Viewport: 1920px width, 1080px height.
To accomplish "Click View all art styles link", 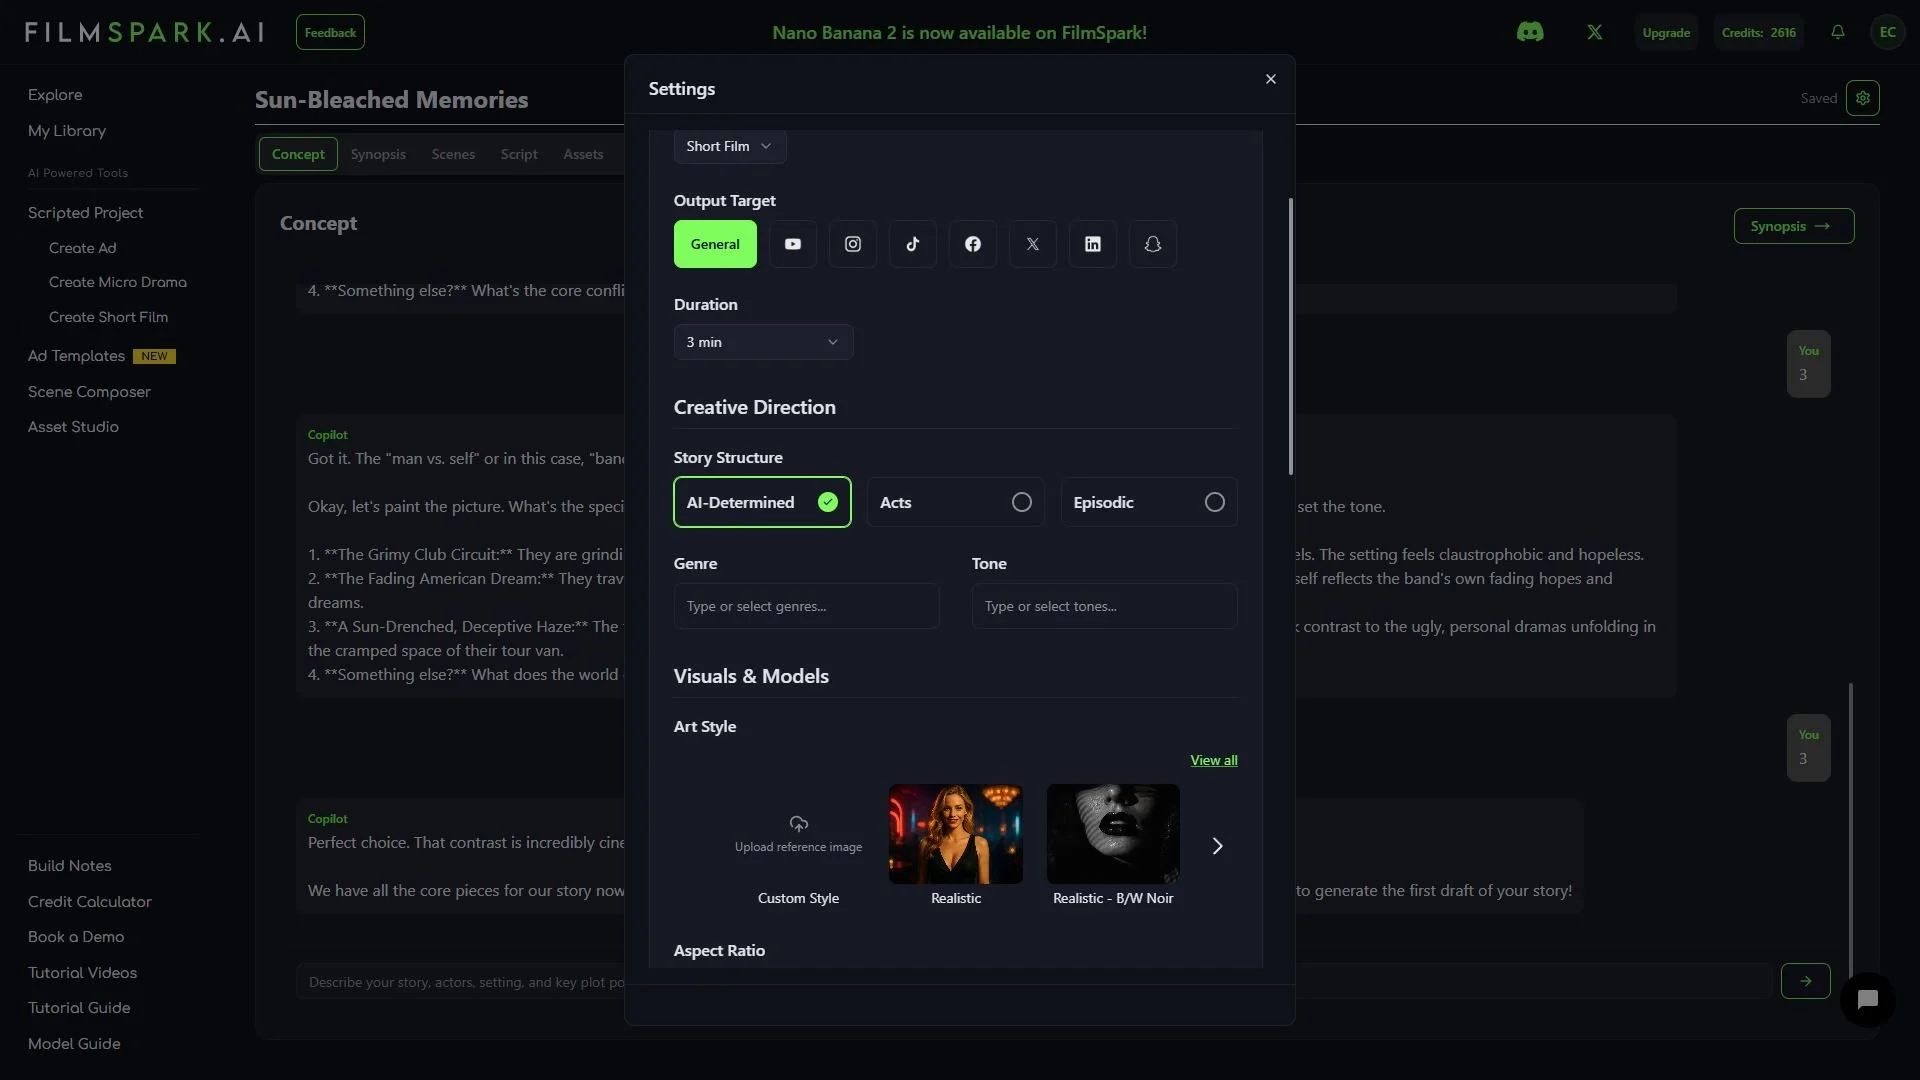I will point(1213,760).
